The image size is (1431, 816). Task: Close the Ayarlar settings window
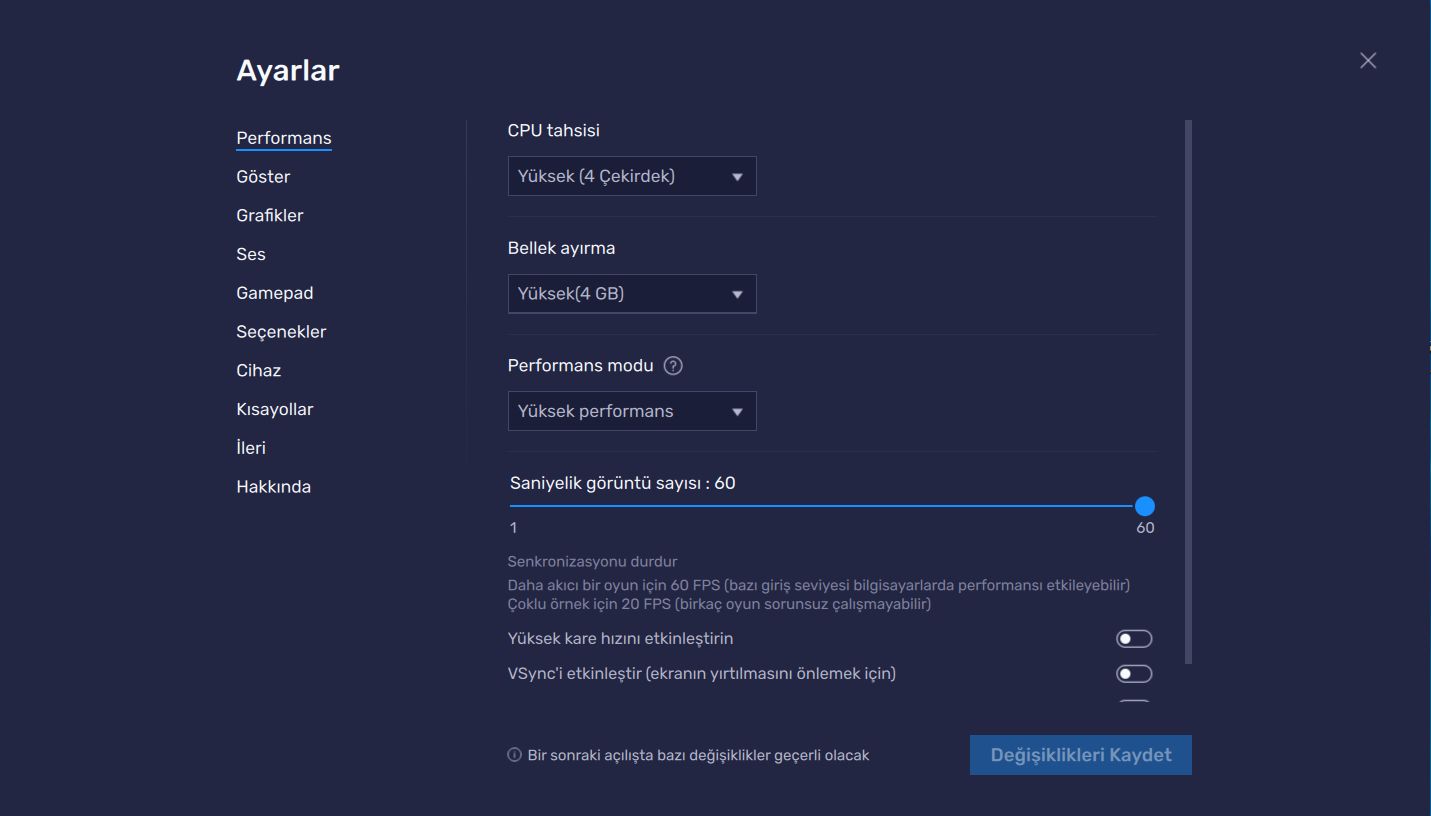pos(1368,61)
